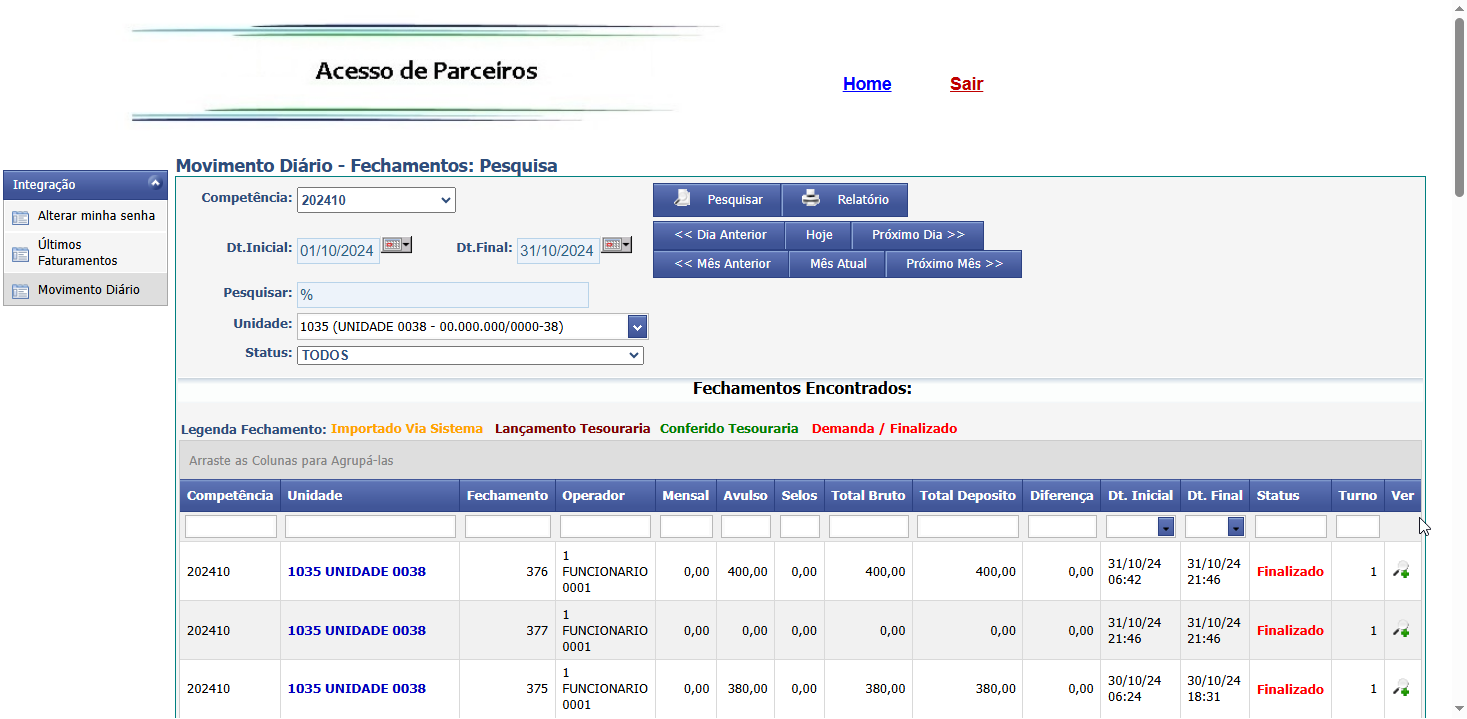1467x719 pixels.
Task: Open details for fechamento 376 magnifier icon
Action: tap(1401, 571)
